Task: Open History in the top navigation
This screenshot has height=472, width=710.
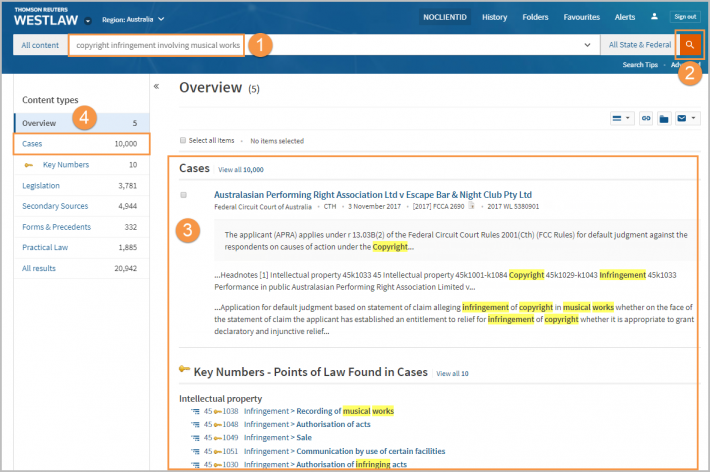Action: point(494,17)
